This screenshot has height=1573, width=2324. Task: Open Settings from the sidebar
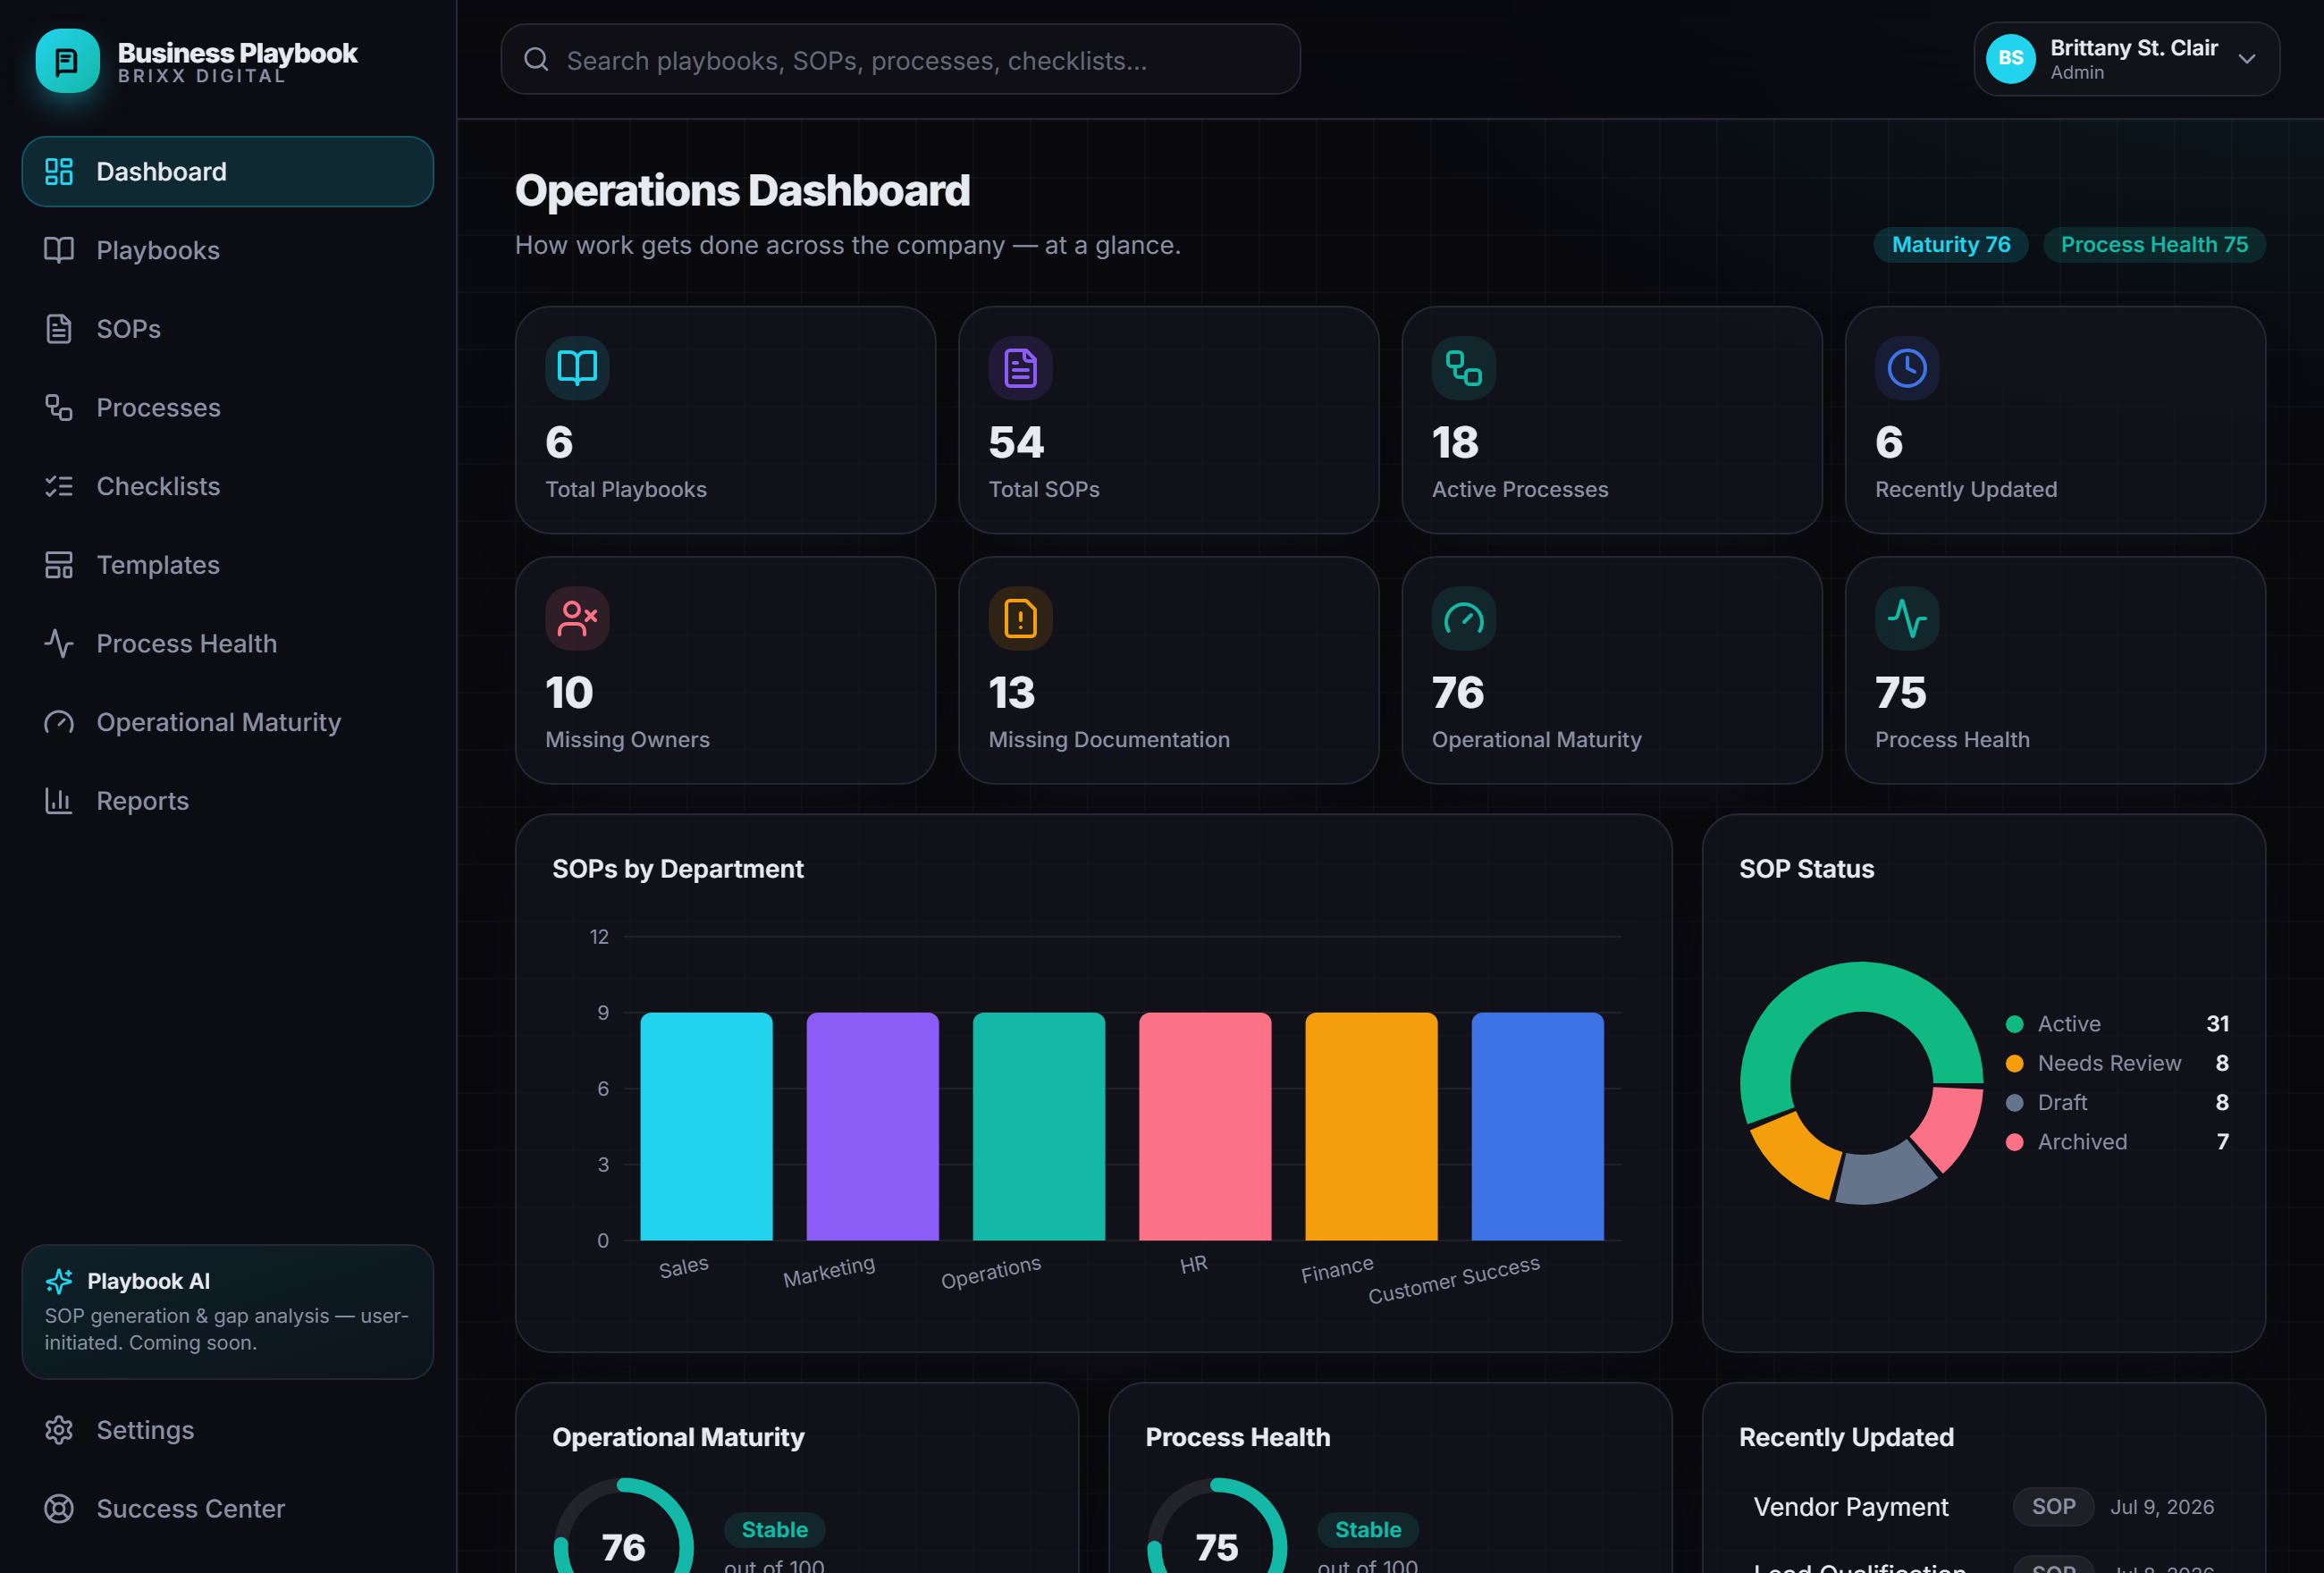pos(228,1430)
